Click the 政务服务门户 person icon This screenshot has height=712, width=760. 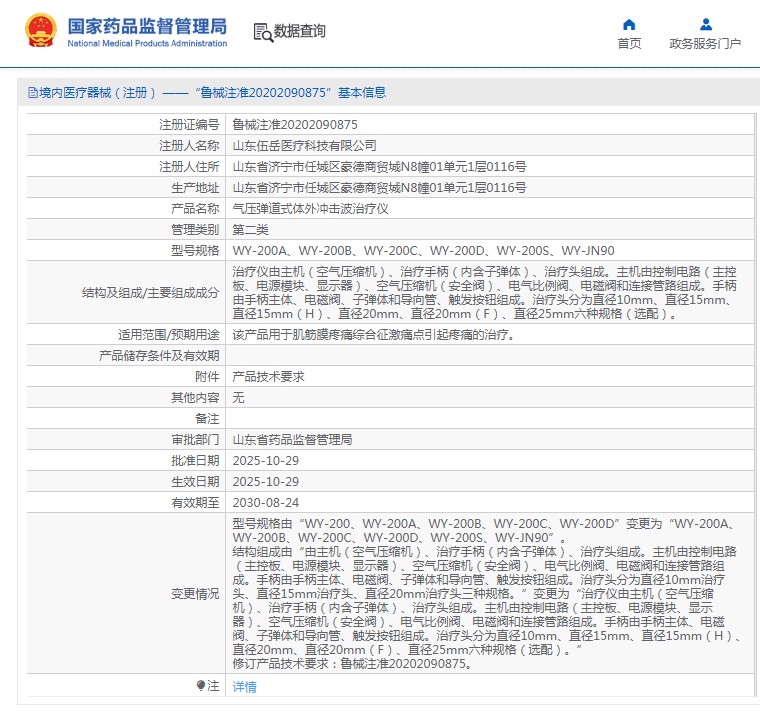(705, 24)
